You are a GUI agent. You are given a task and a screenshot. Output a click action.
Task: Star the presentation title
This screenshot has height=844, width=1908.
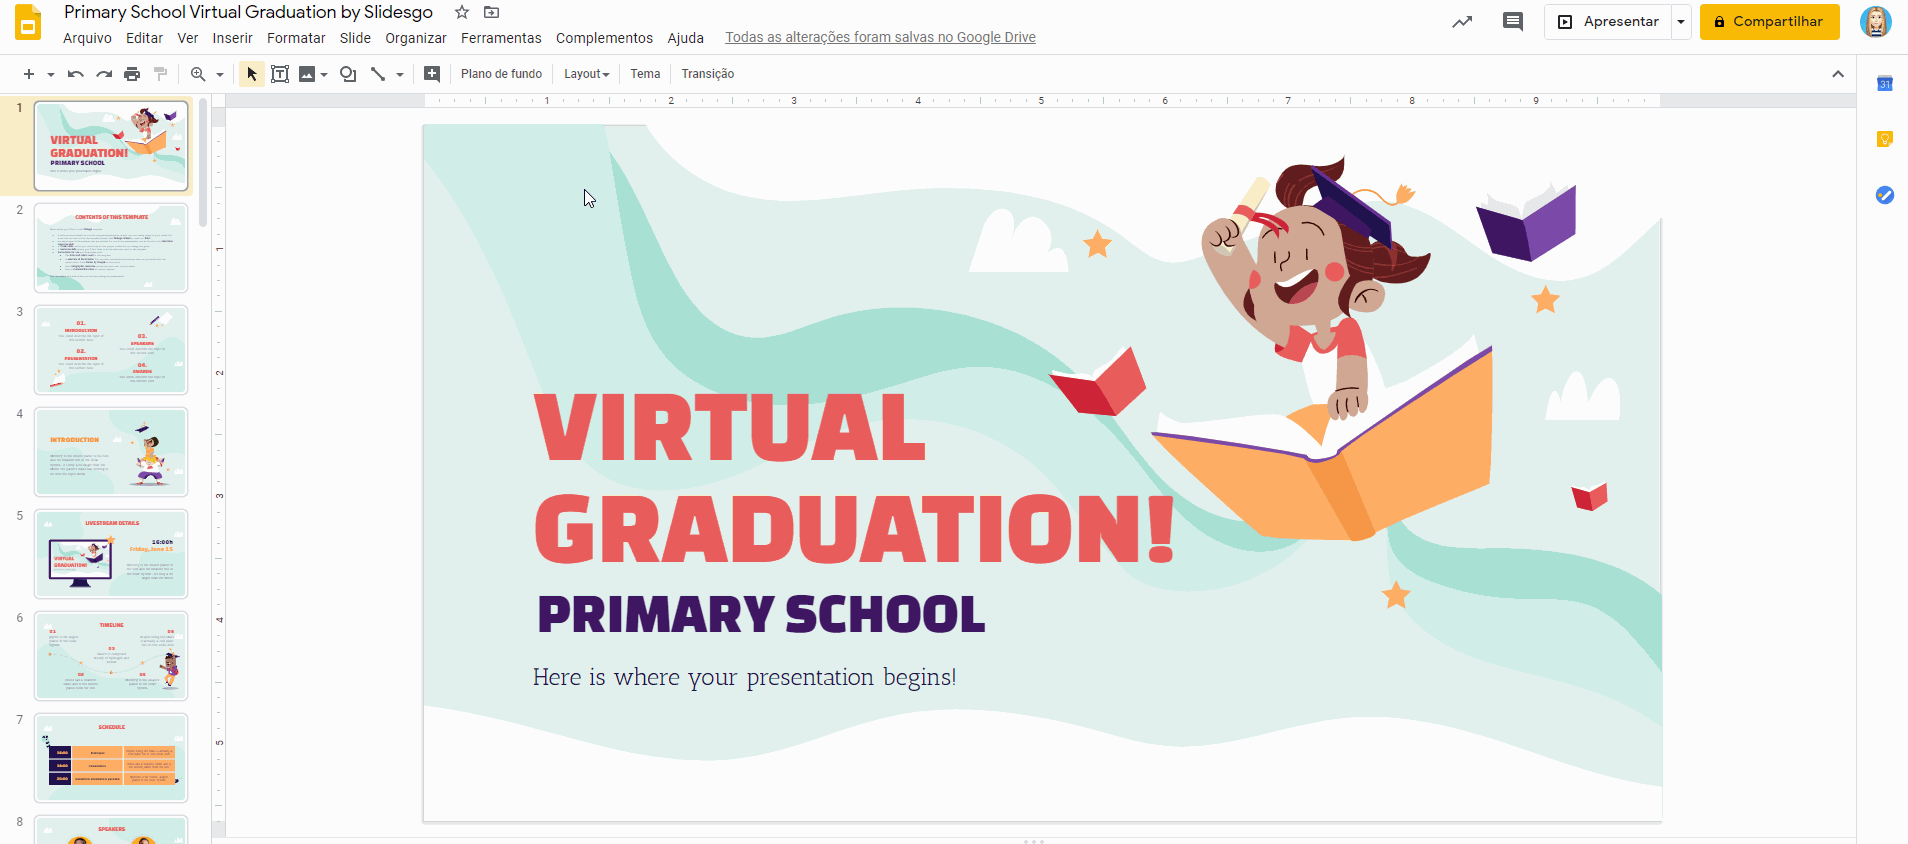(x=462, y=12)
